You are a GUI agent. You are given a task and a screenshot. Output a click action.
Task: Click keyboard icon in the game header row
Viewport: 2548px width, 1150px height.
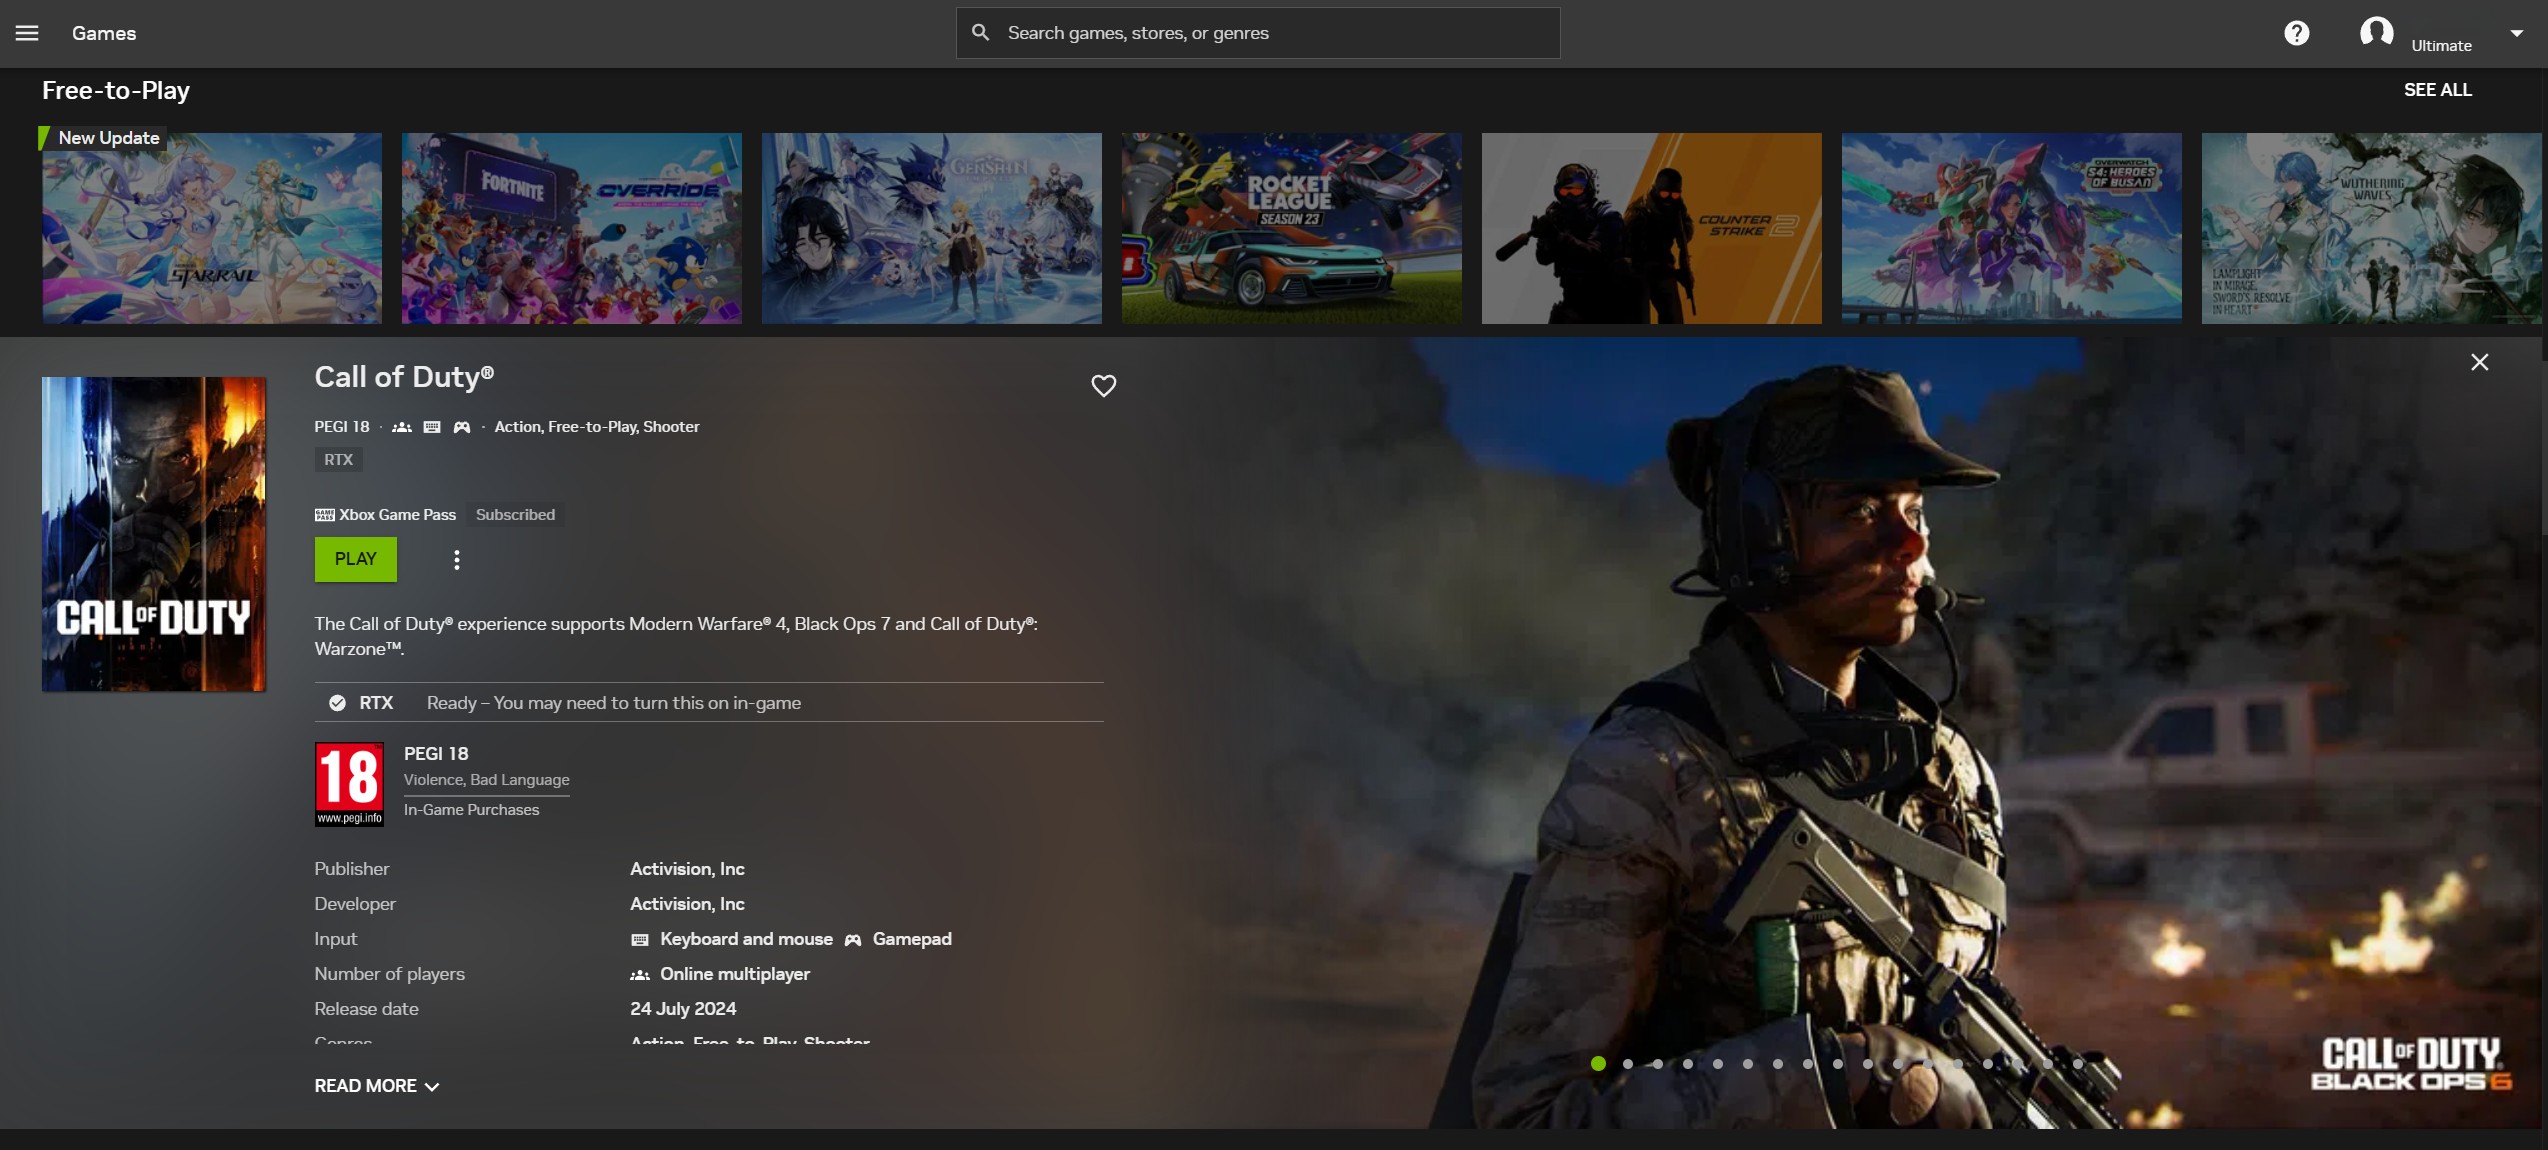pyautogui.click(x=432, y=427)
